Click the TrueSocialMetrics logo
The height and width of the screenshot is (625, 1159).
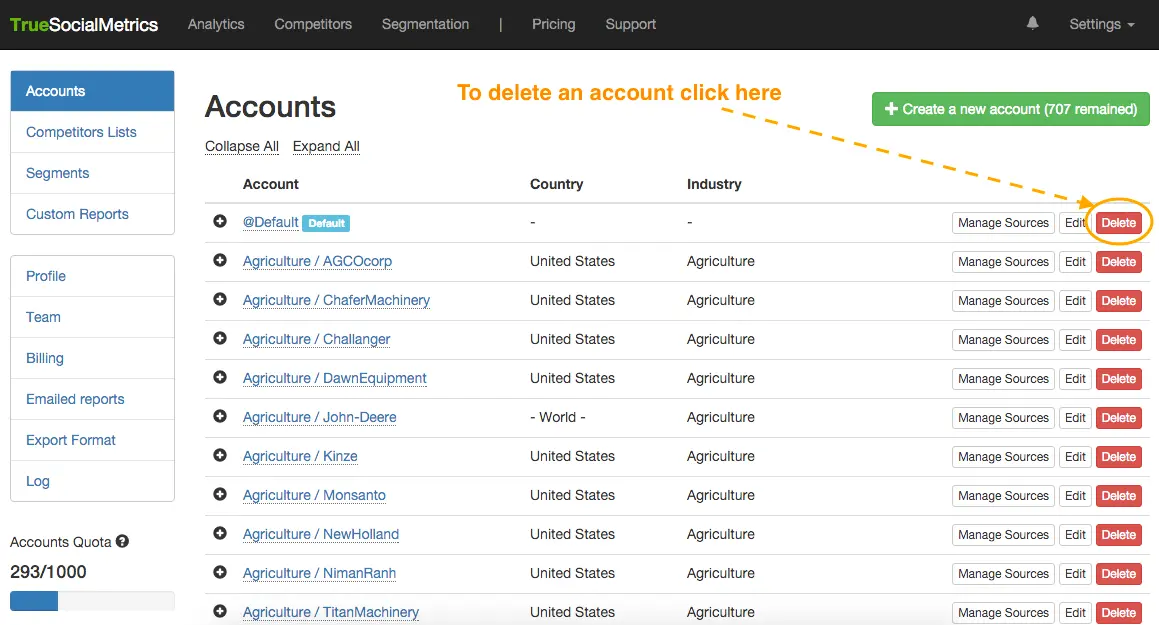84,25
